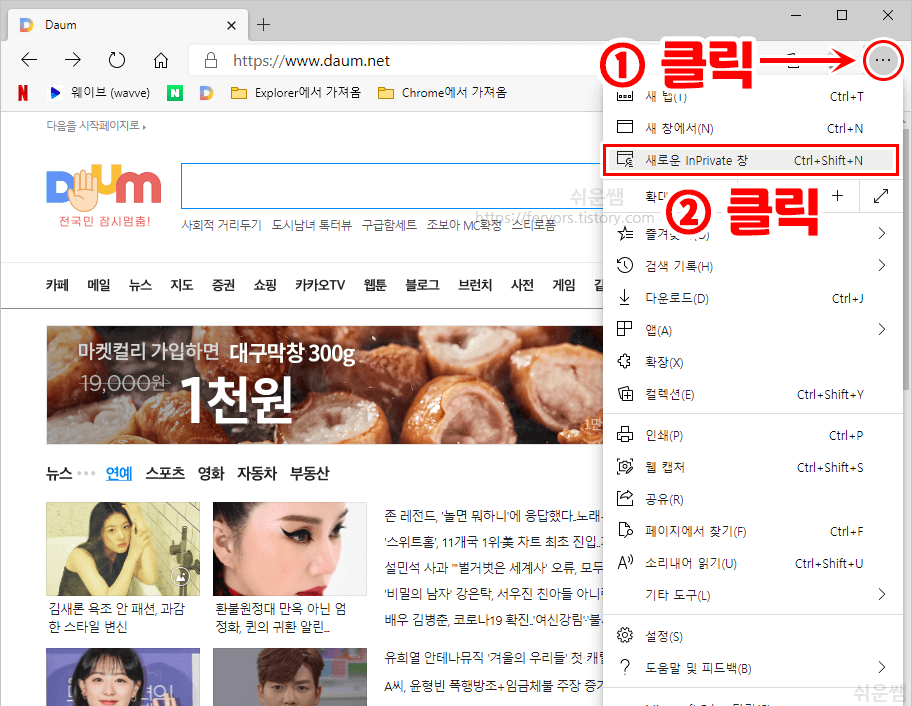Choose new window (새 창에서) menu item

(751, 128)
